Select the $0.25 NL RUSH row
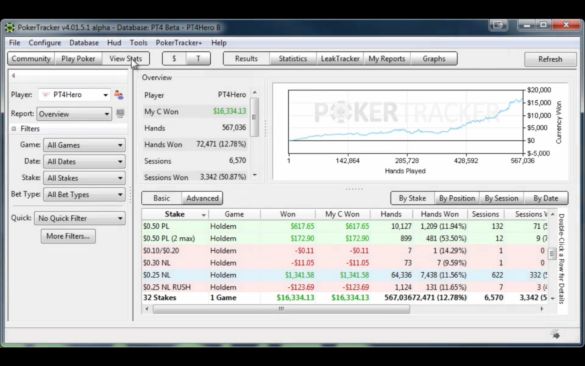 345,287
